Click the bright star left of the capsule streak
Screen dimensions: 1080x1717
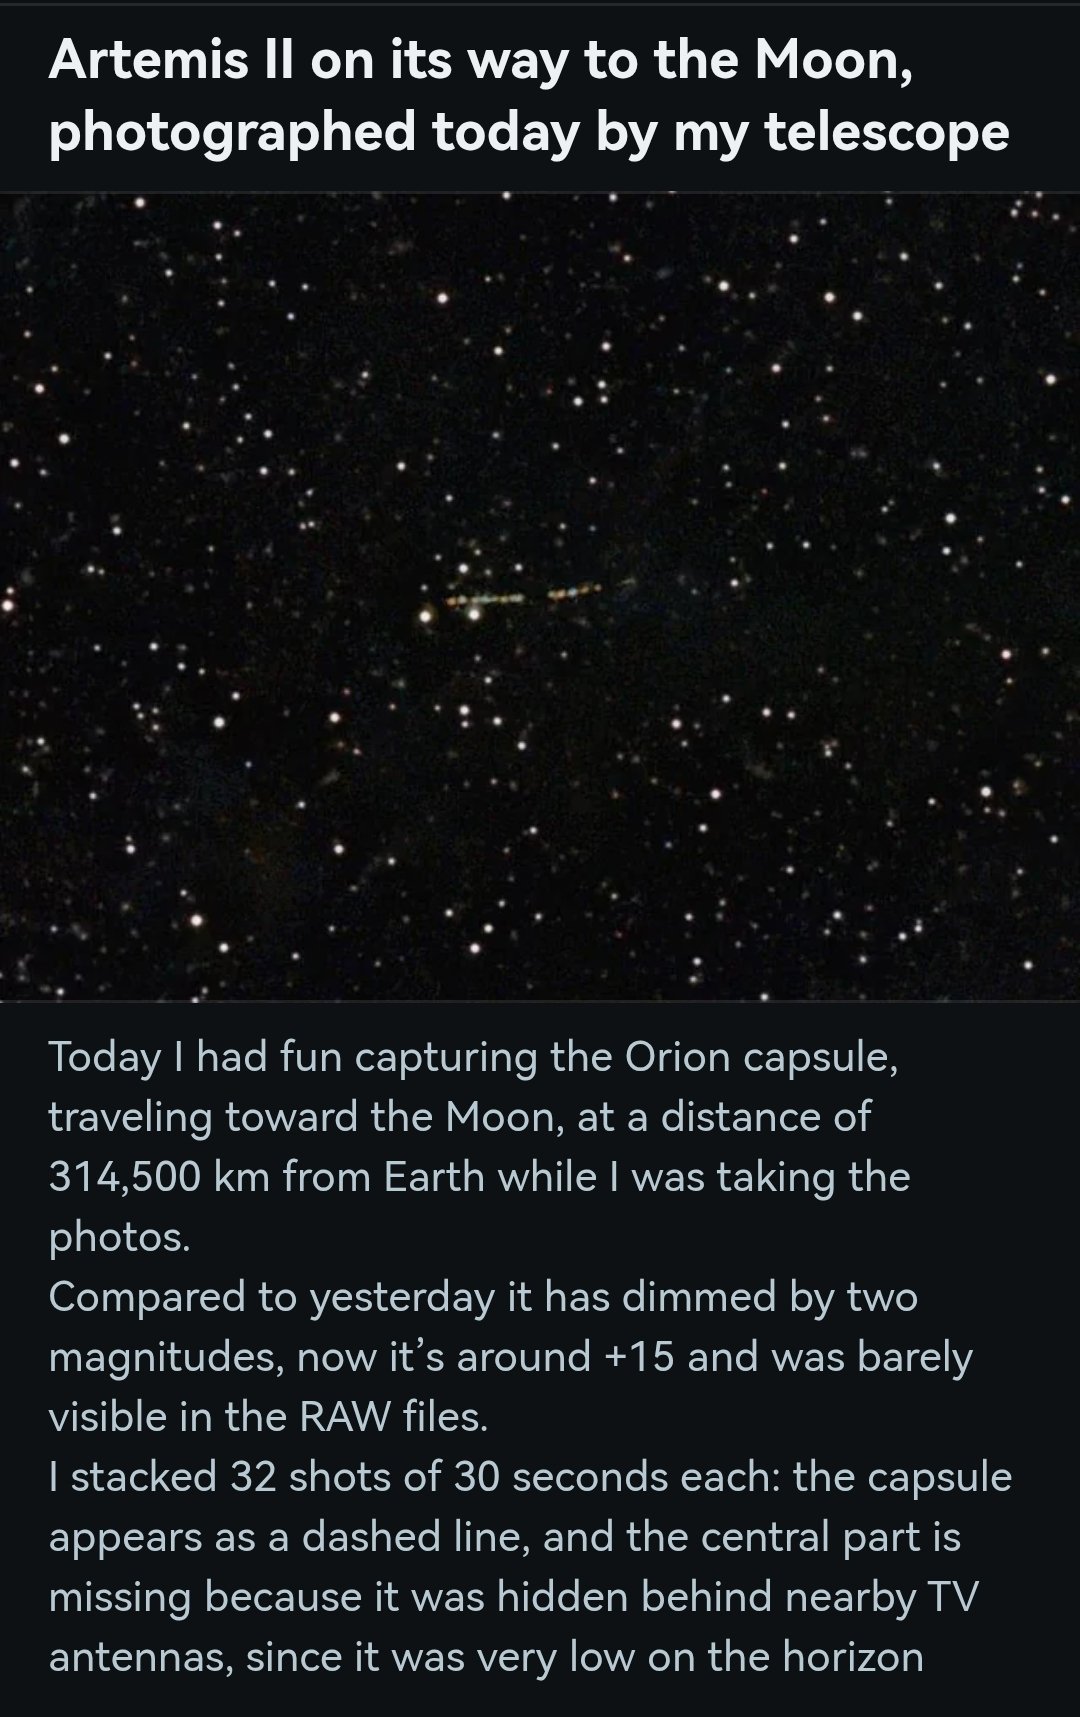(426, 616)
